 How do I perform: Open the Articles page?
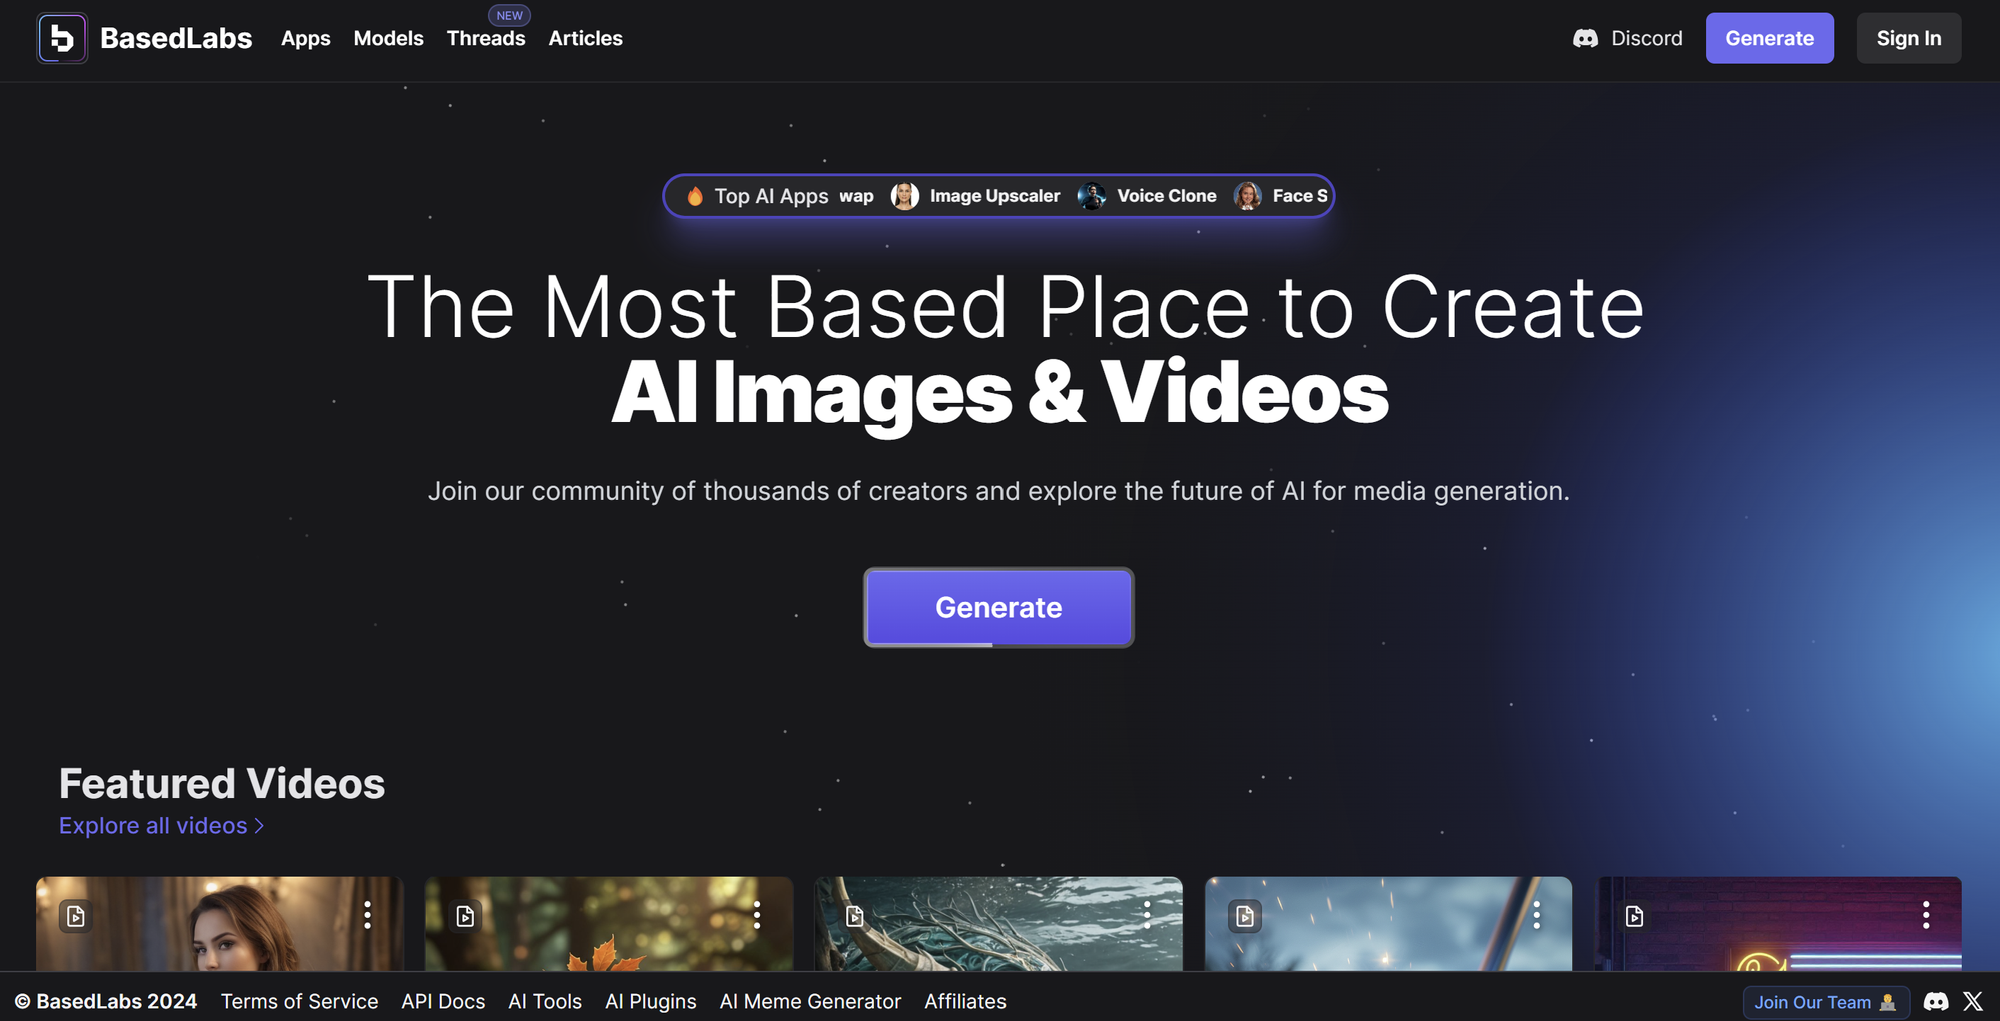click(x=585, y=38)
